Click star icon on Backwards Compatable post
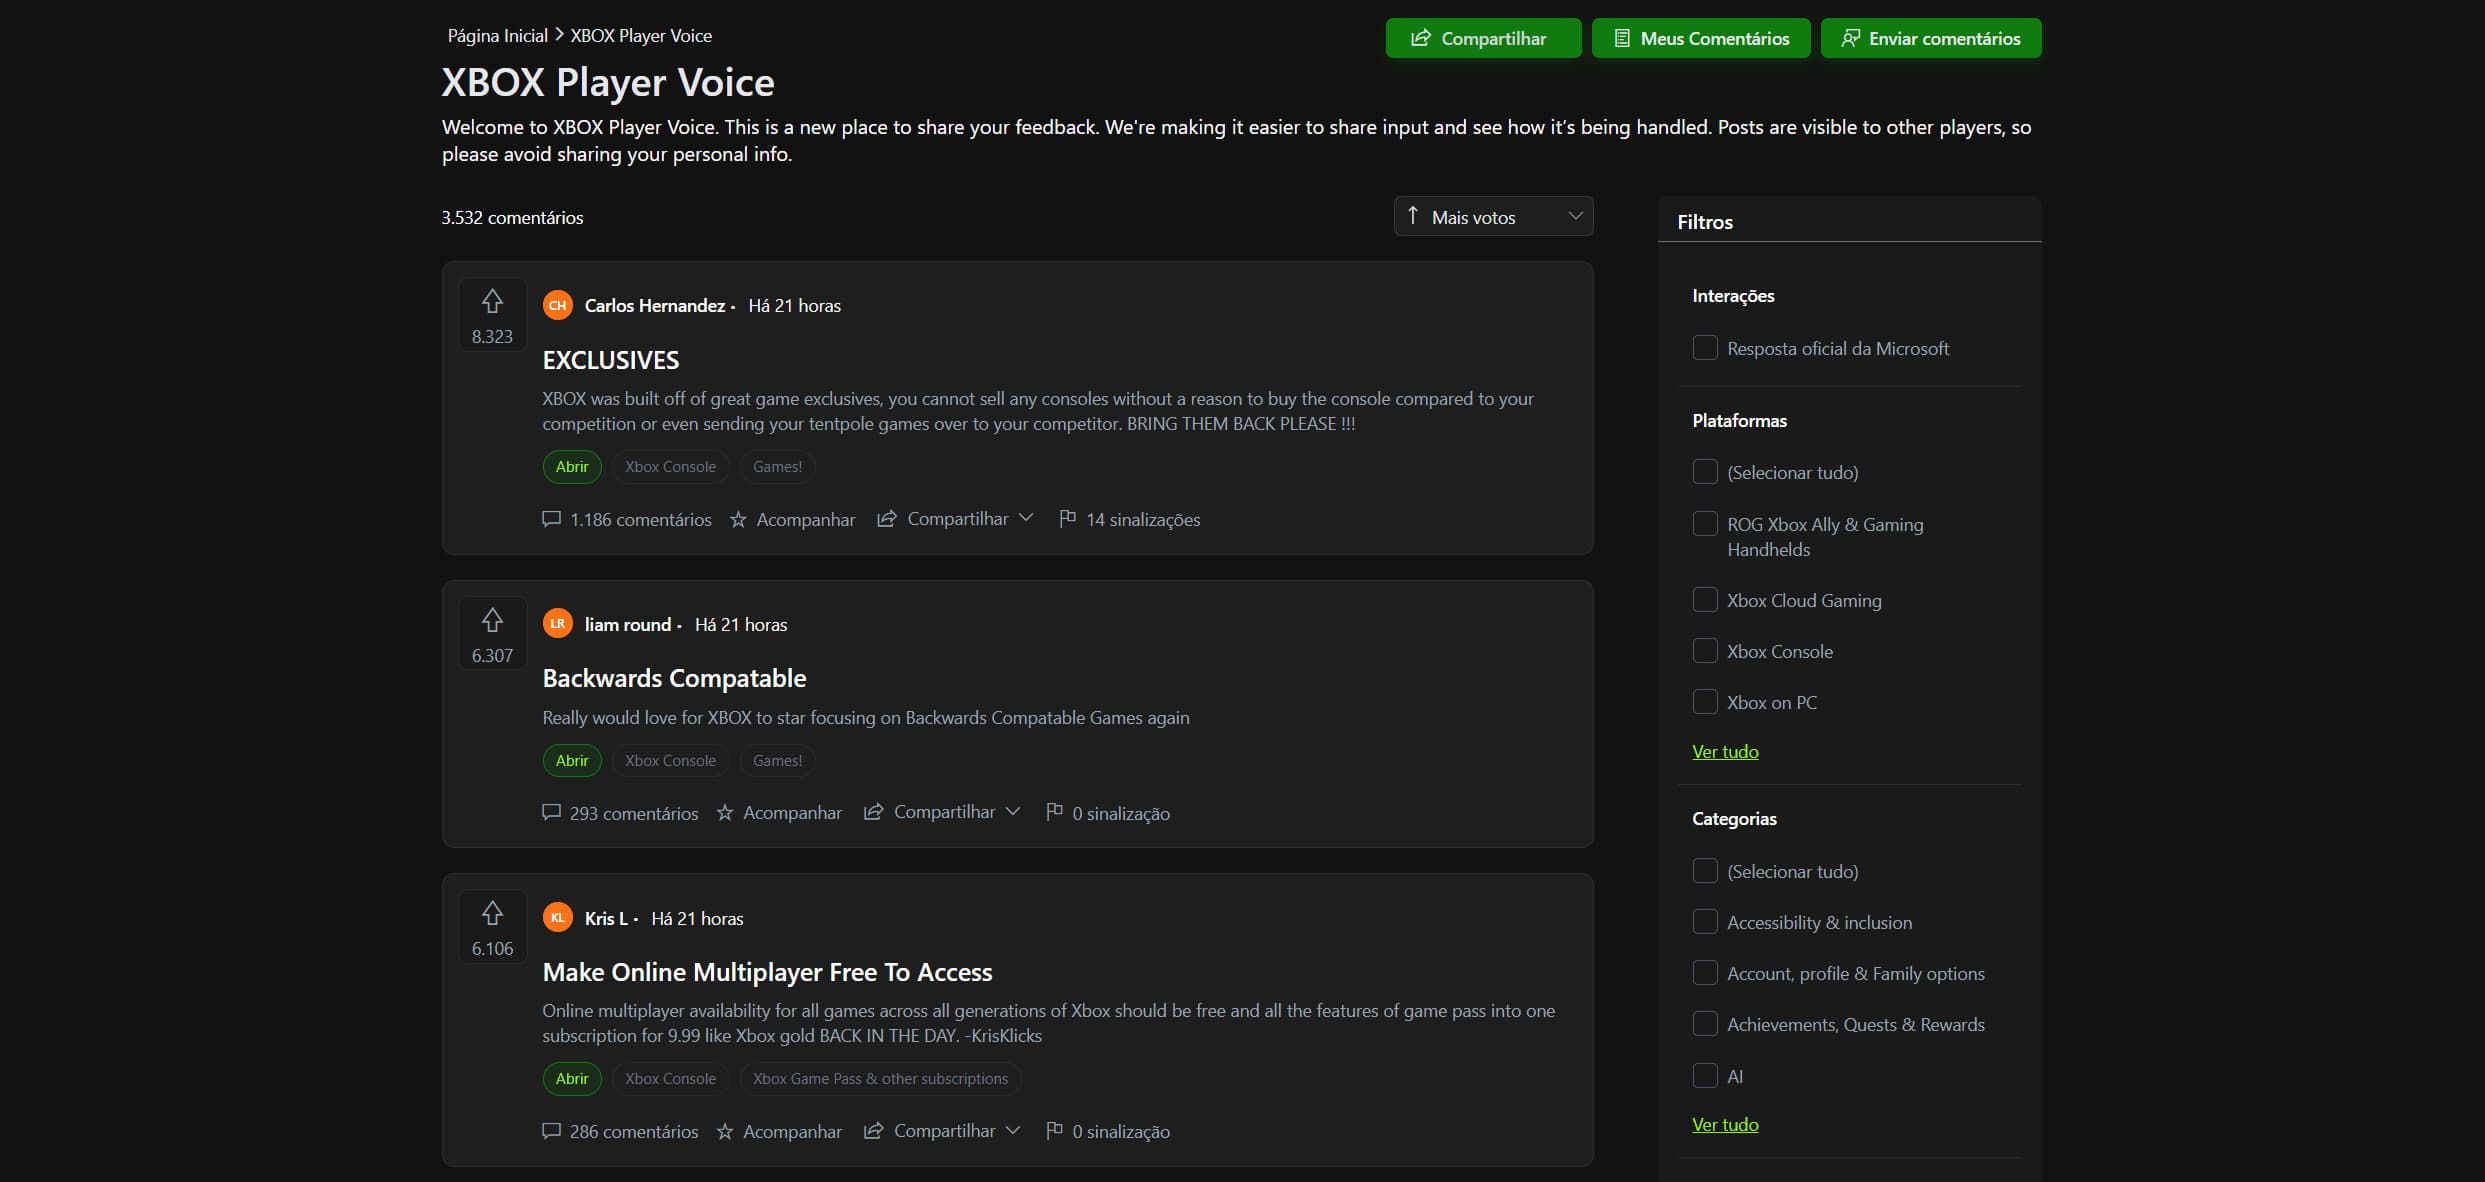 coord(725,812)
